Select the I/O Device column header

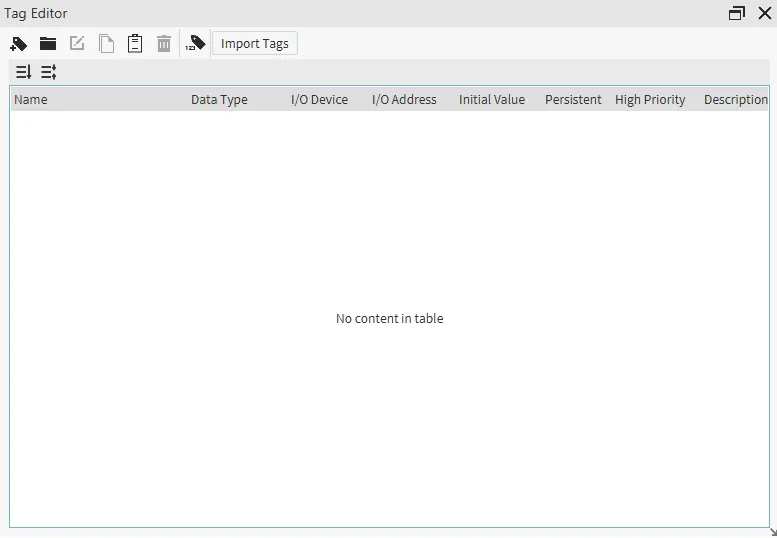319,100
